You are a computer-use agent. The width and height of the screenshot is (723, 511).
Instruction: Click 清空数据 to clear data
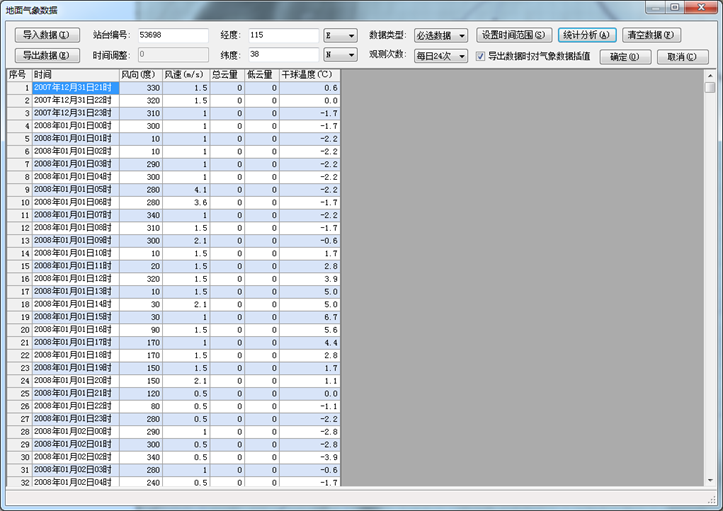(651, 35)
